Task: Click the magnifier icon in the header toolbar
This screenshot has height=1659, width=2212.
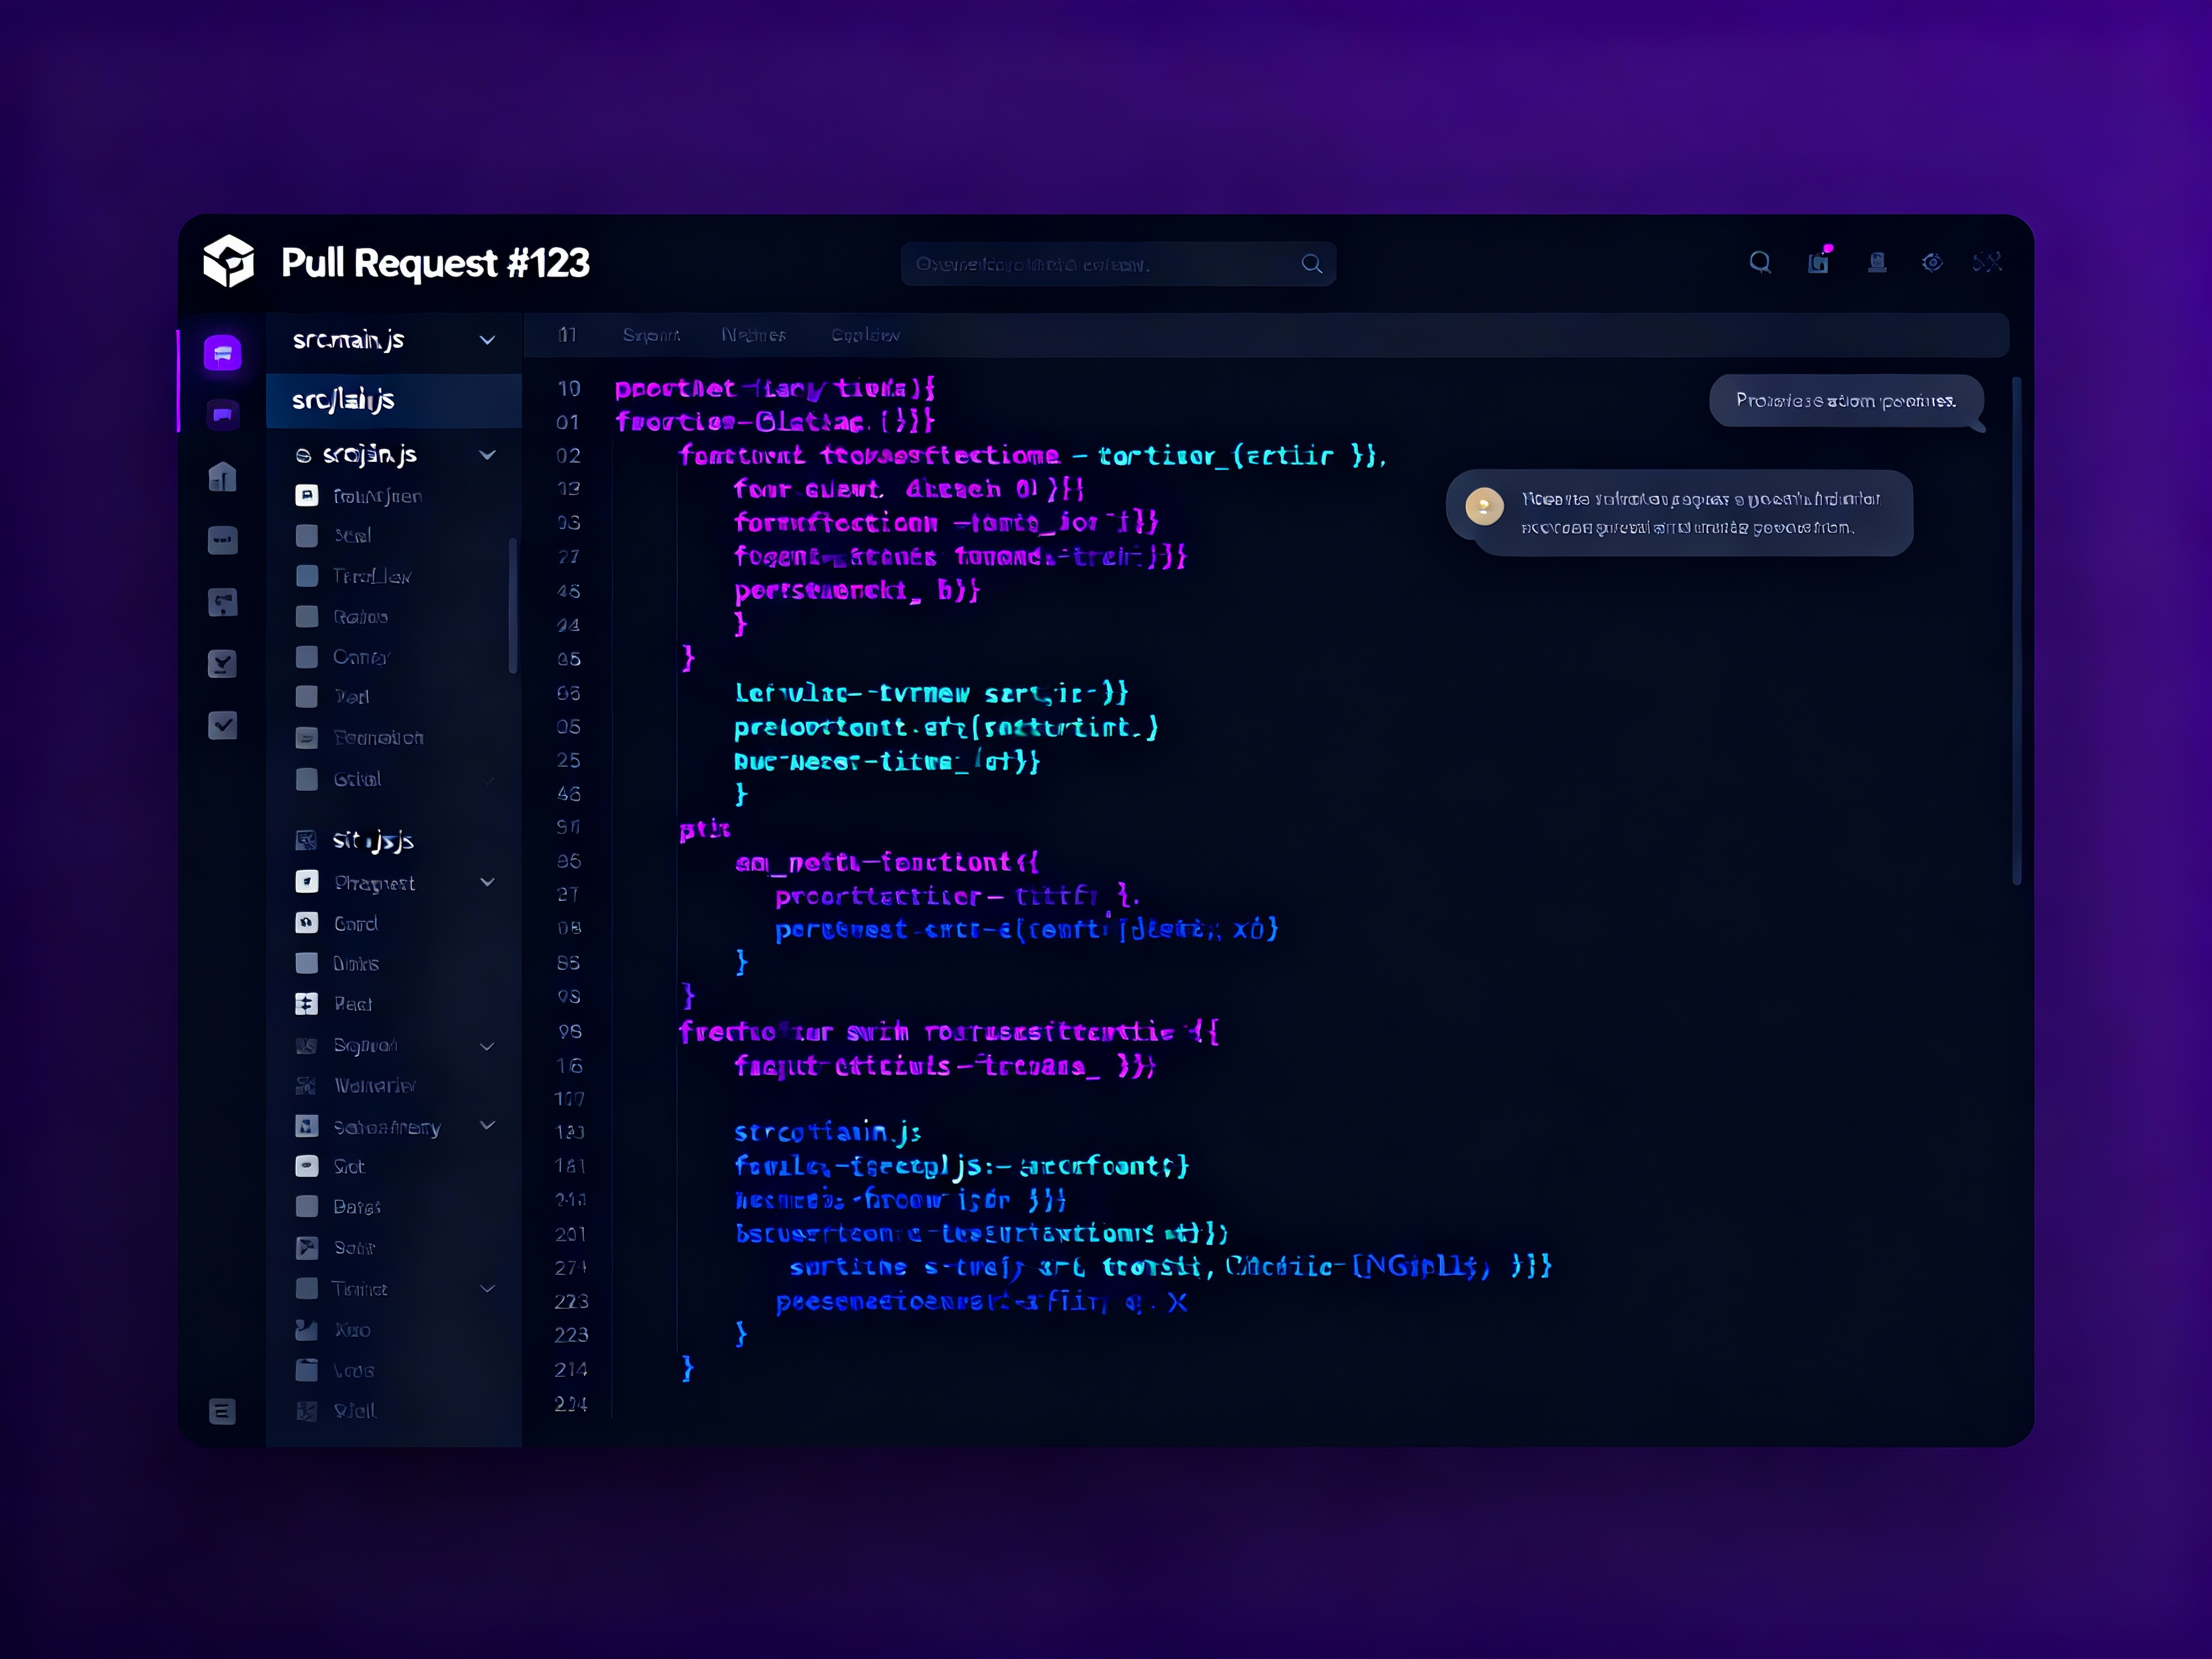Action: click(x=1760, y=262)
